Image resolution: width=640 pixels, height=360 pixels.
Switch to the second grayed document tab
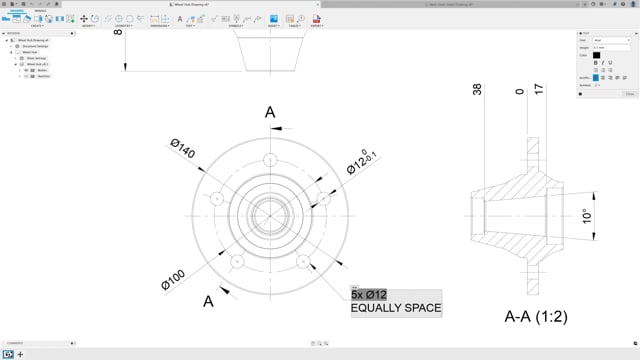point(451,4)
